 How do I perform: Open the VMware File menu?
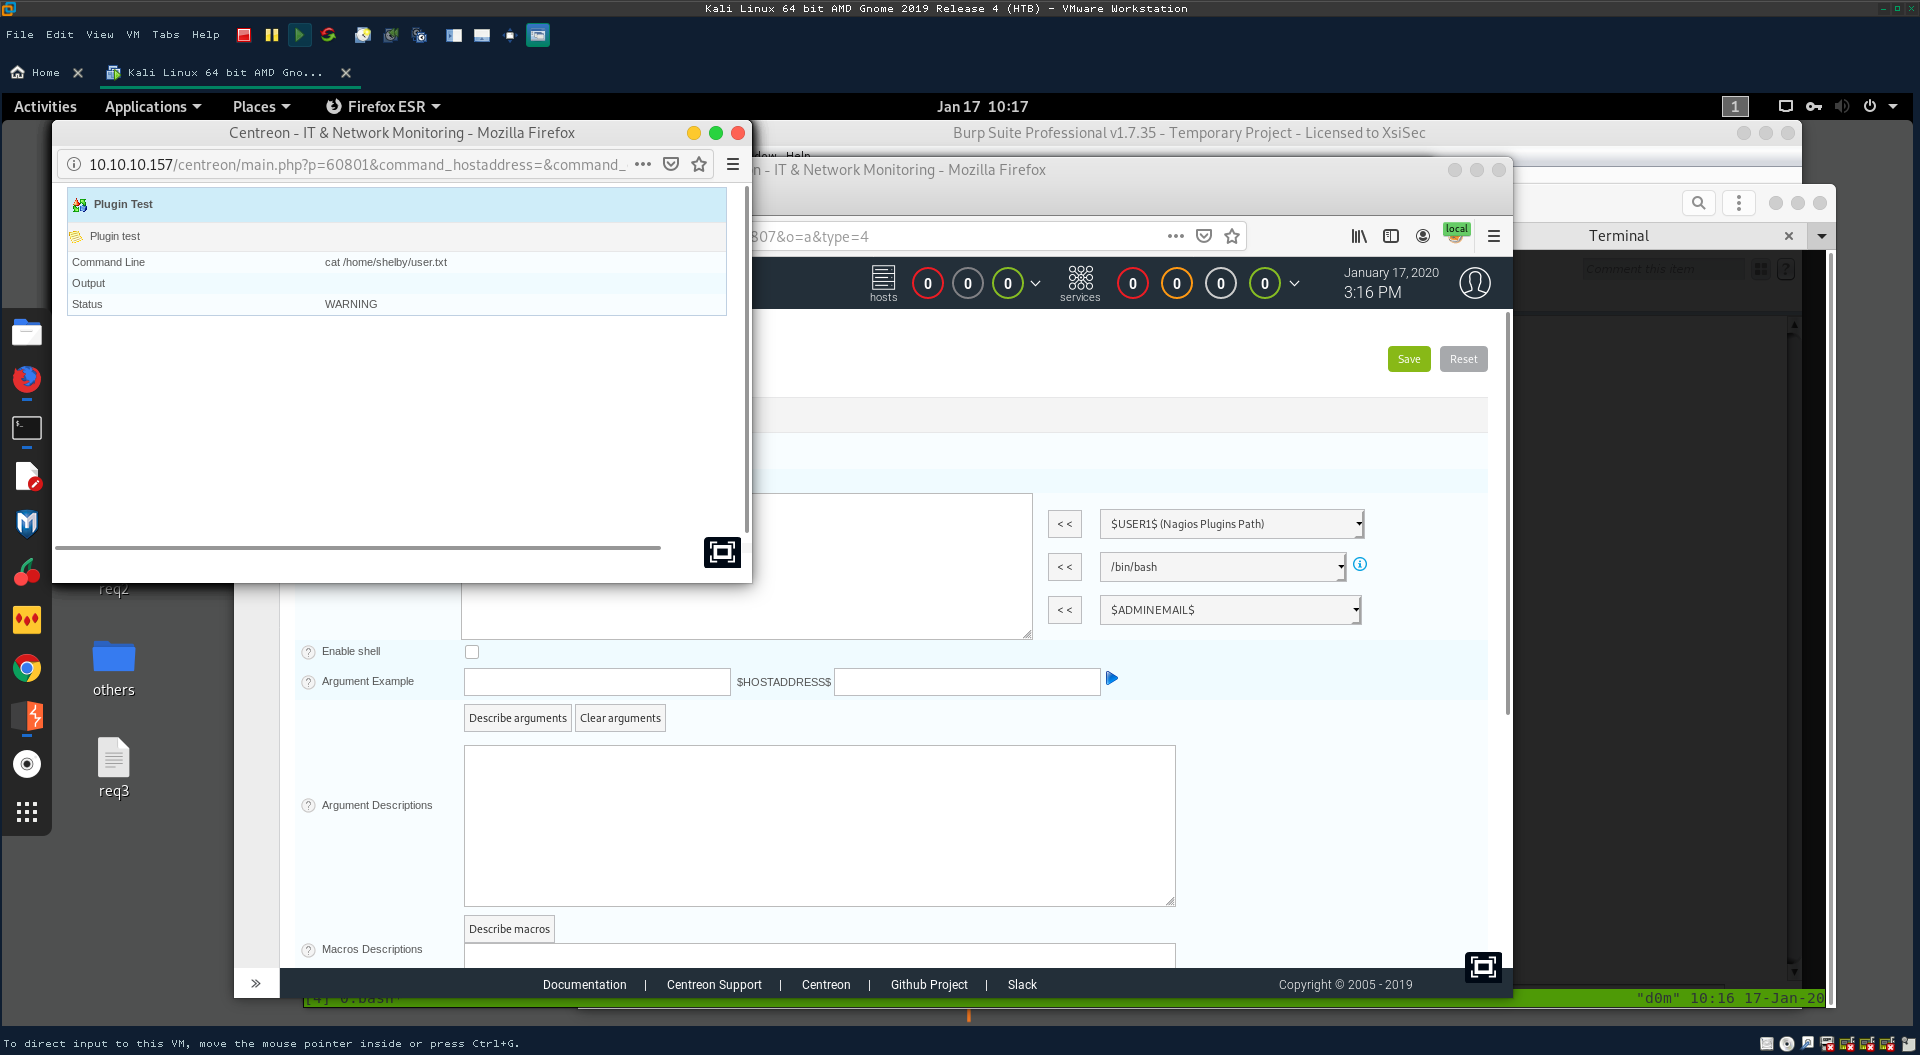(x=20, y=35)
